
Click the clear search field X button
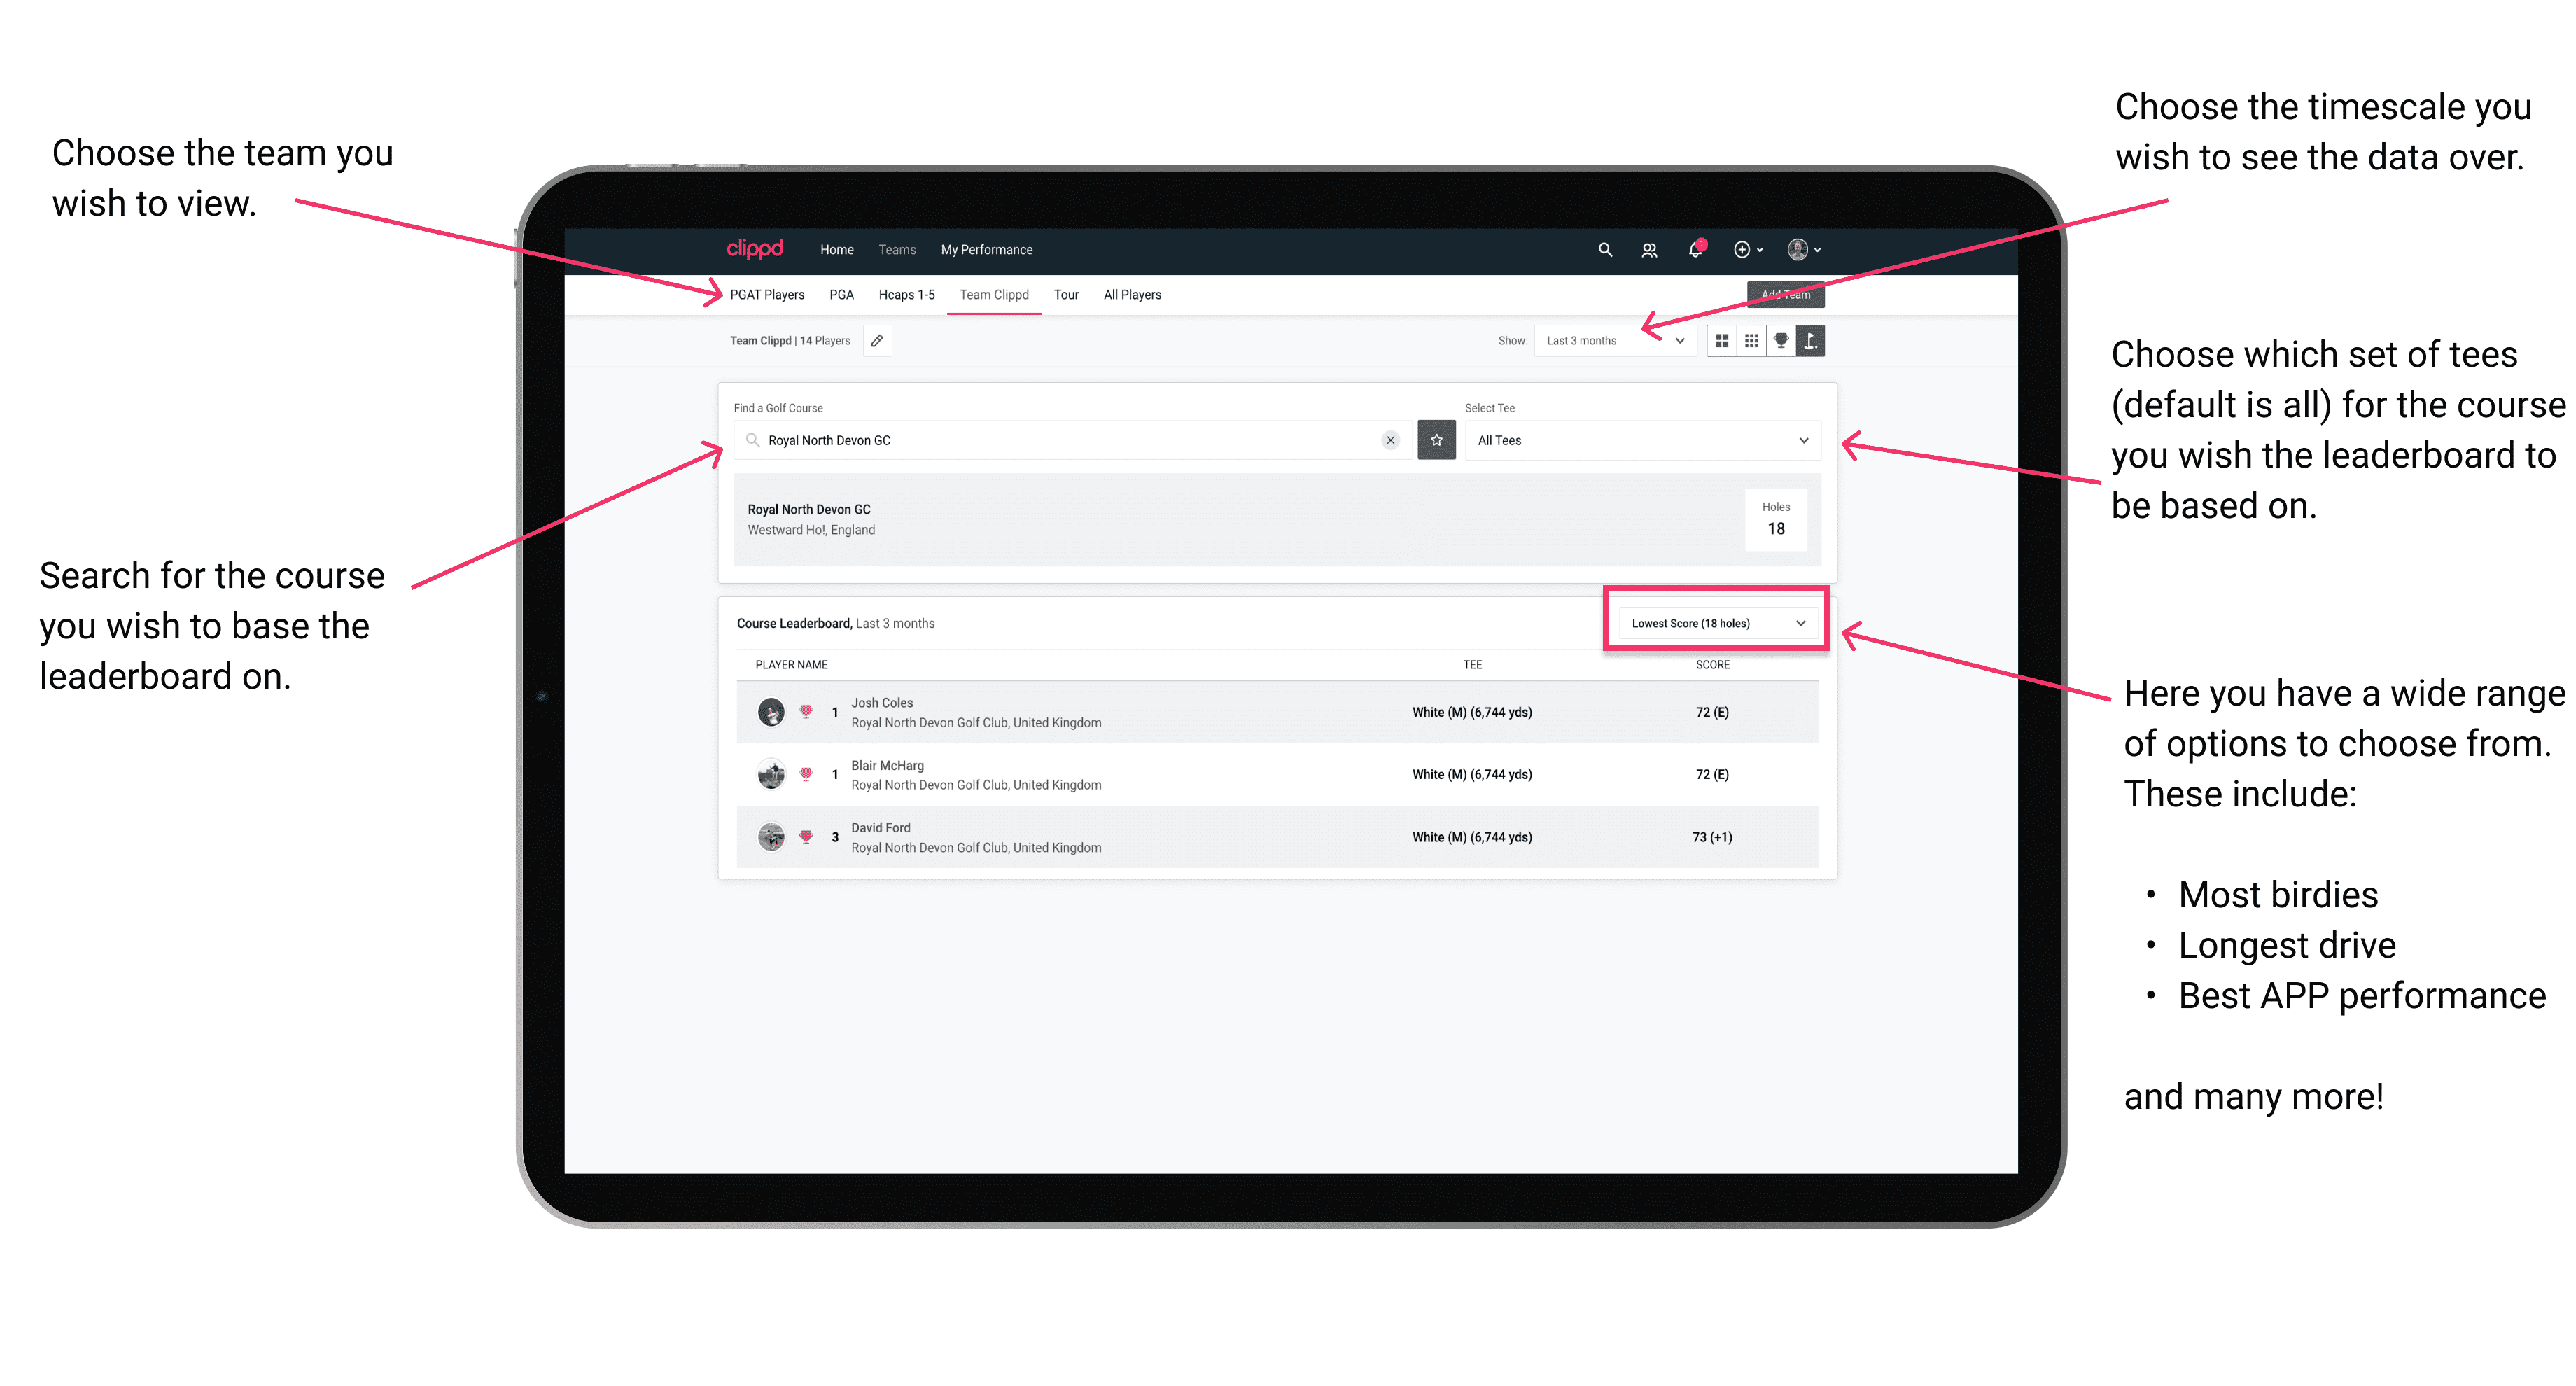tap(1392, 442)
